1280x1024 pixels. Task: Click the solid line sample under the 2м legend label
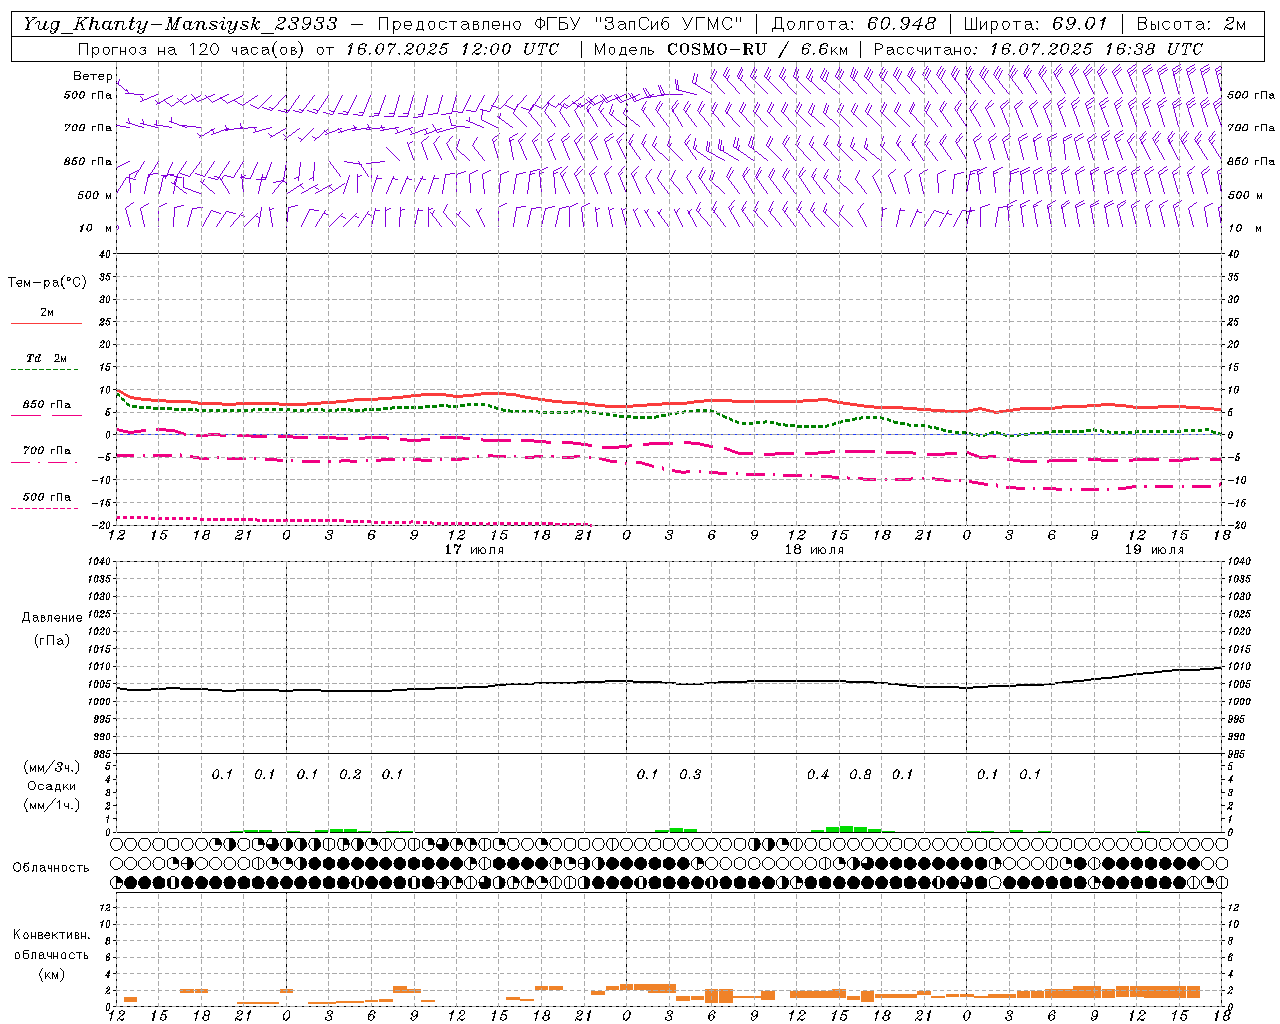(x=46, y=323)
